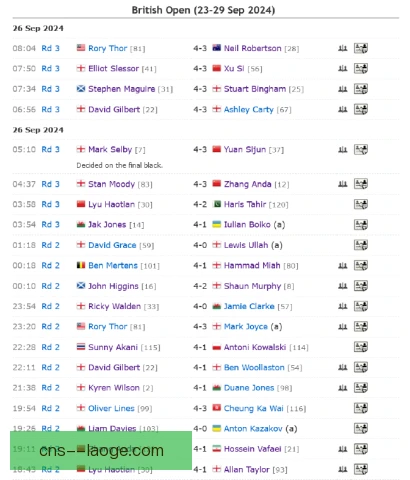Open Haris Tahir player profile
Image resolution: width=410 pixels, height=480 pixels.
pyautogui.click(x=245, y=204)
